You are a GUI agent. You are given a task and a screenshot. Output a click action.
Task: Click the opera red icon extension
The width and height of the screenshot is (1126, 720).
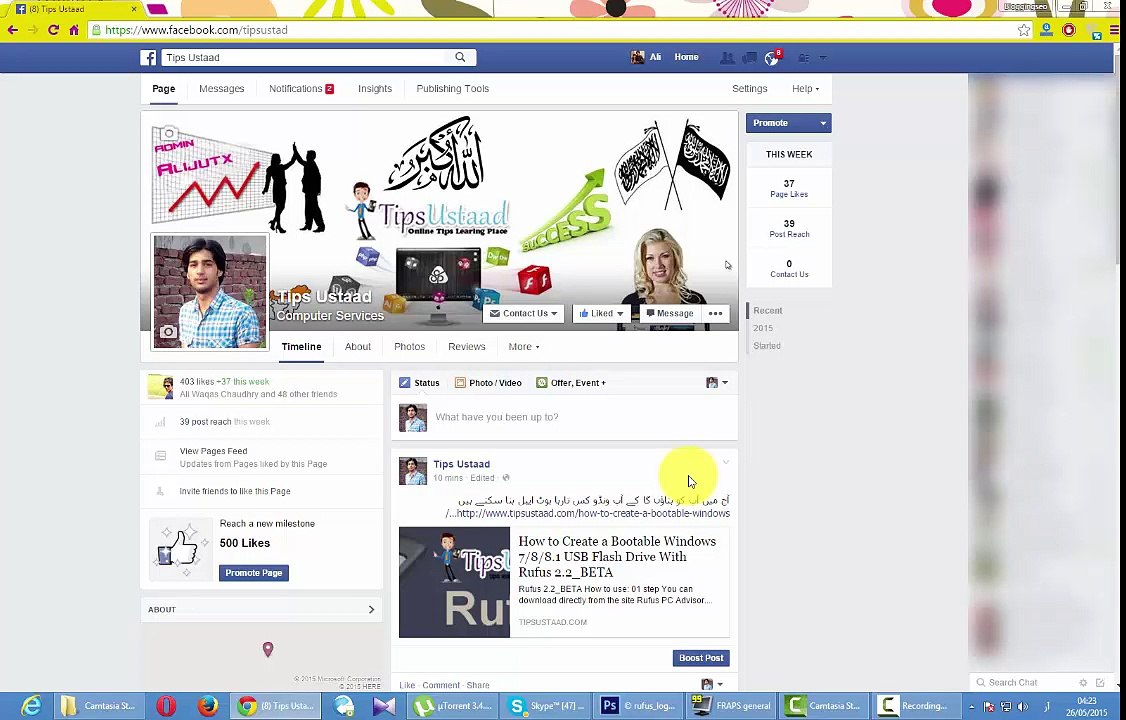click(x=1069, y=30)
